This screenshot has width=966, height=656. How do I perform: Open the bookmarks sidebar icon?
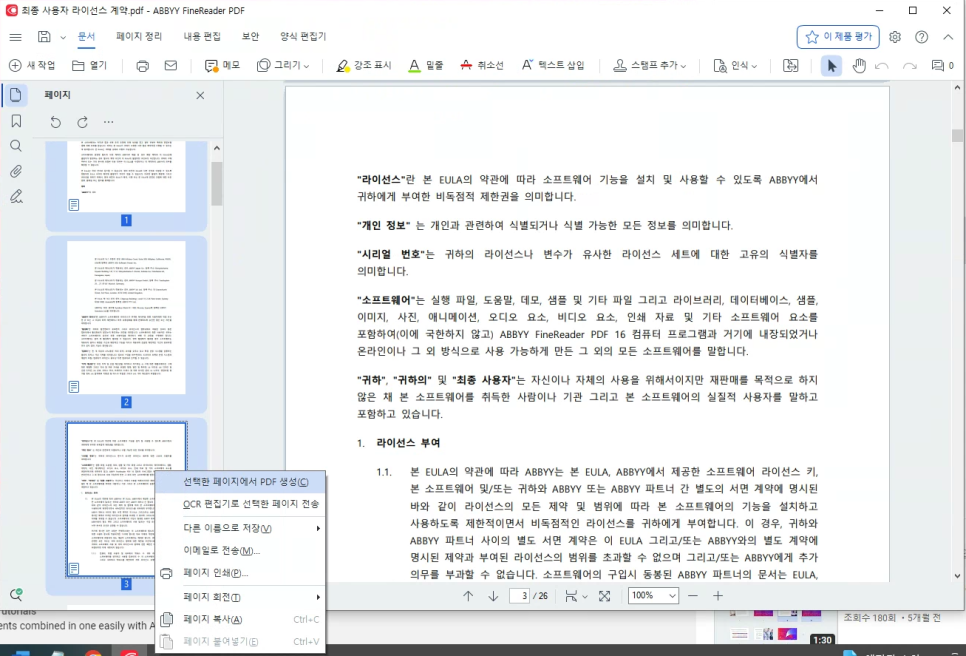click(x=16, y=121)
